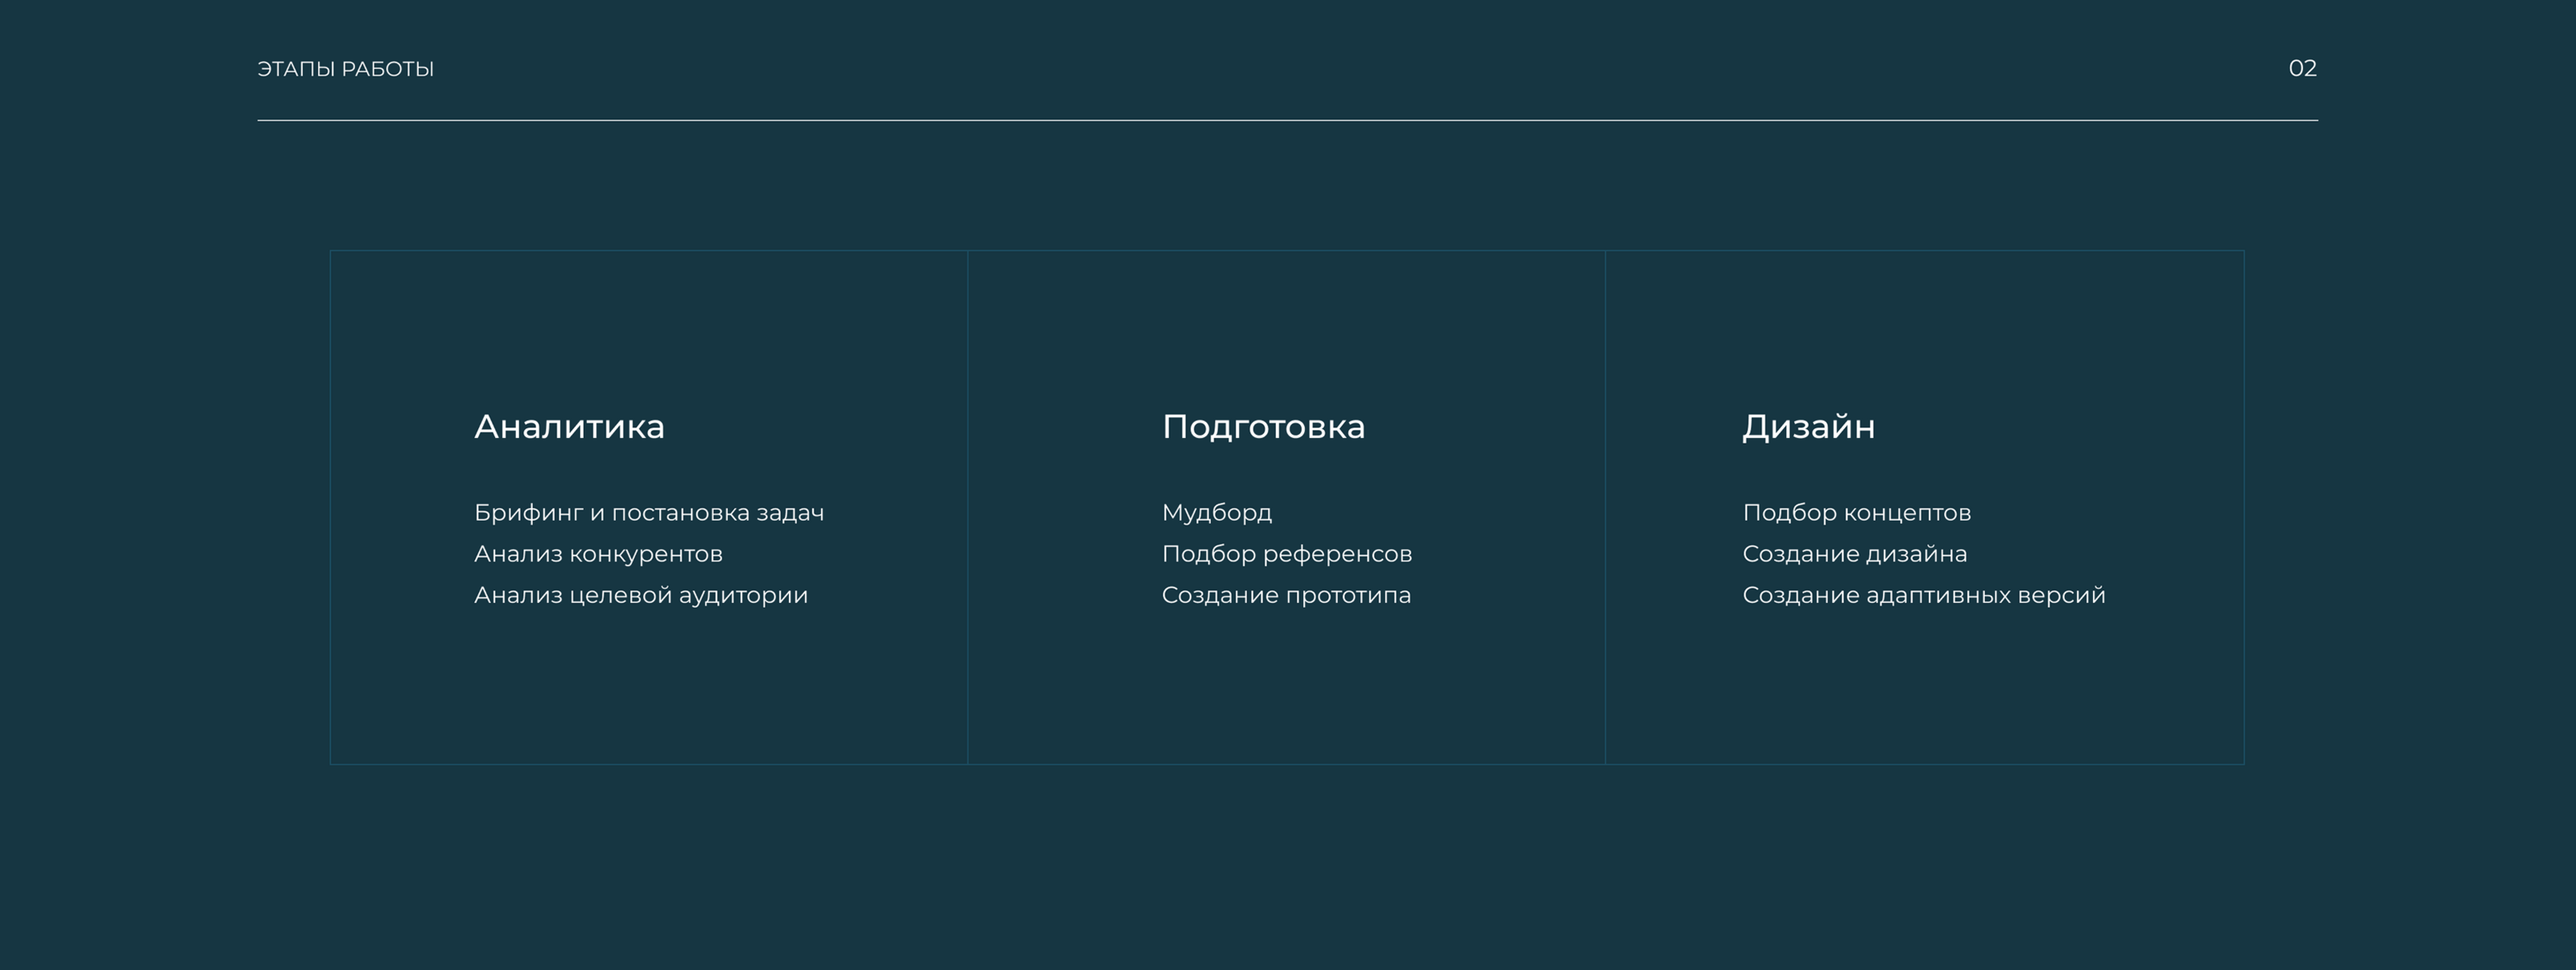Image resolution: width=2576 pixels, height=970 pixels.
Task: Select the Аналитика card title
Action: pyautogui.click(x=569, y=427)
